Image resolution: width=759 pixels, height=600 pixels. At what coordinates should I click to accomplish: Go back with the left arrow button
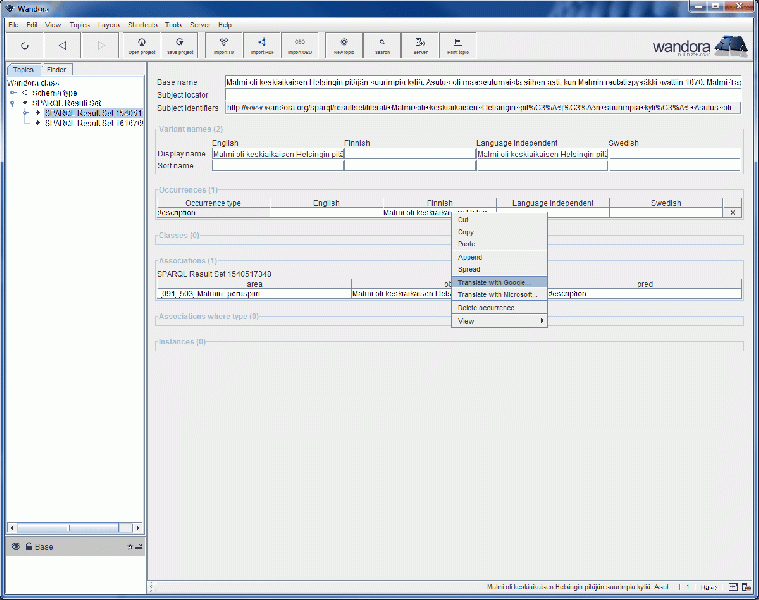coord(62,45)
